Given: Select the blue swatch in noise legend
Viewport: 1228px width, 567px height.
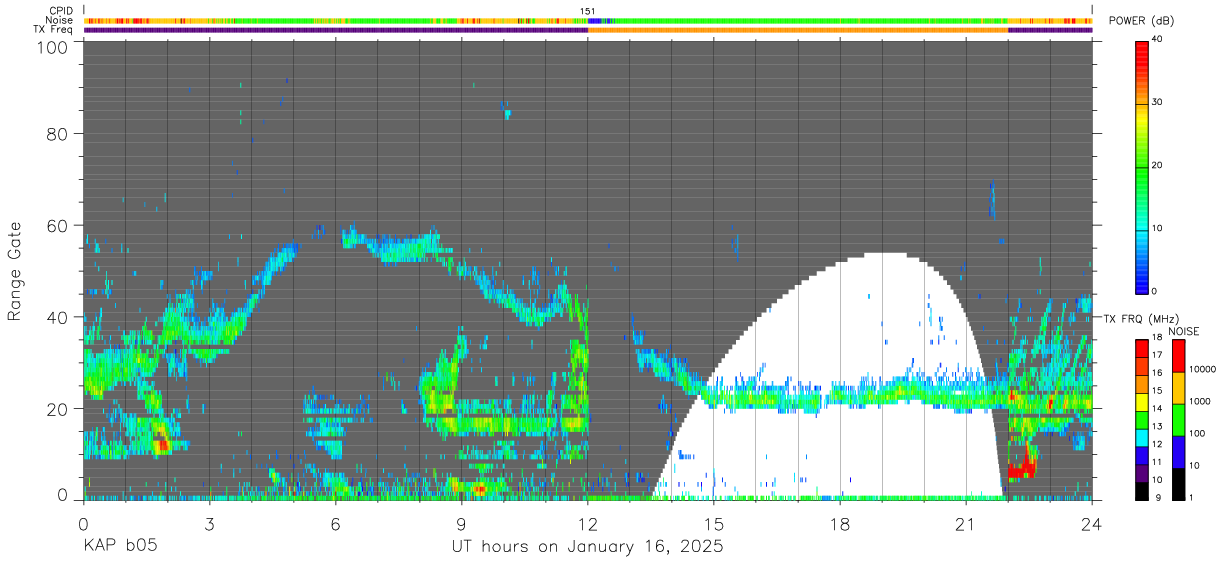Looking at the screenshot, I should (x=1178, y=452).
